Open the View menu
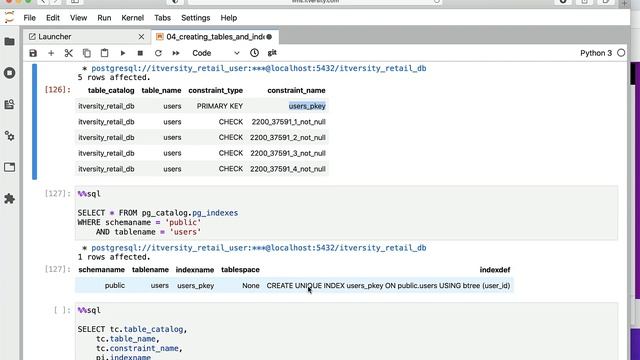The width and height of the screenshot is (640, 360). (78, 18)
